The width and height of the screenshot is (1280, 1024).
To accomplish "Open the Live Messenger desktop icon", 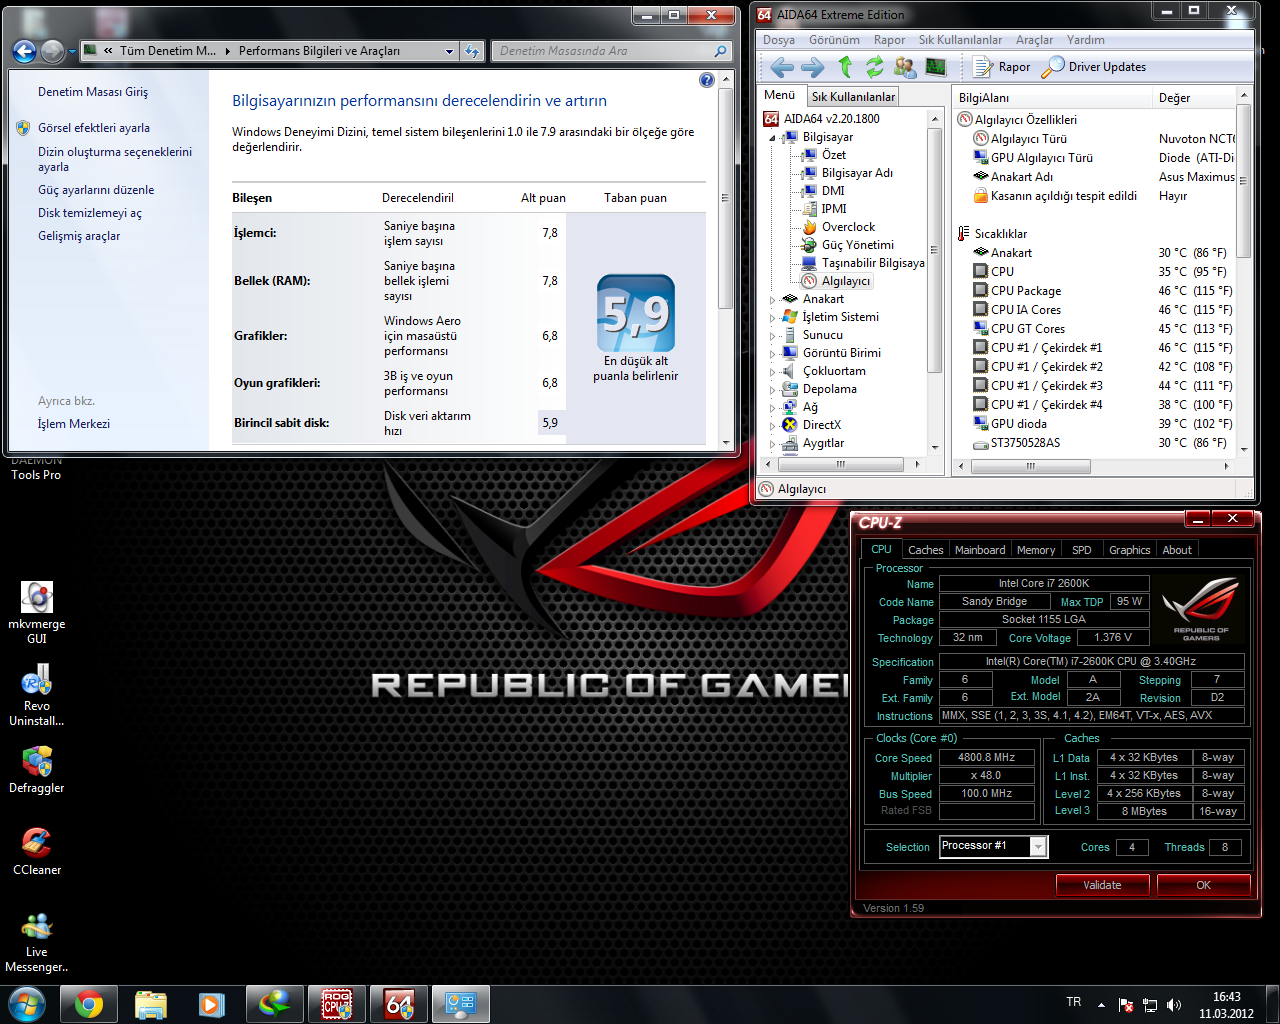I will click(x=37, y=942).
